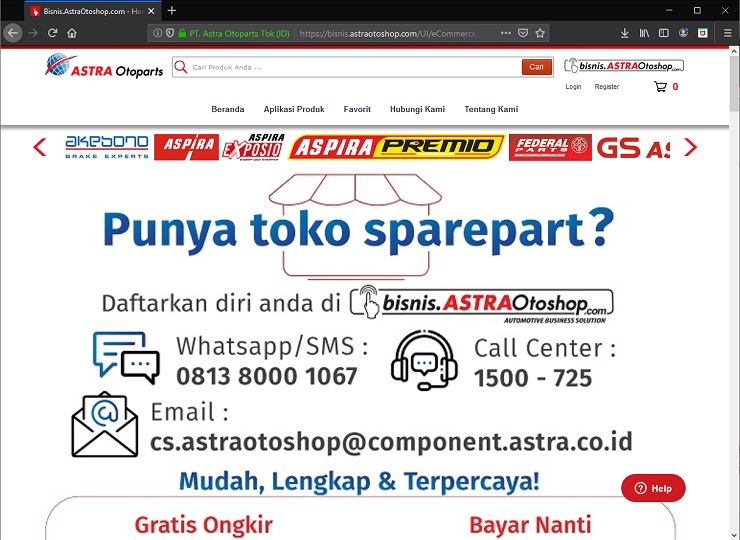The height and width of the screenshot is (540, 740).
Task: Click the large bisnis.AstraOtoshop.com banner logo
Action: tap(481, 304)
